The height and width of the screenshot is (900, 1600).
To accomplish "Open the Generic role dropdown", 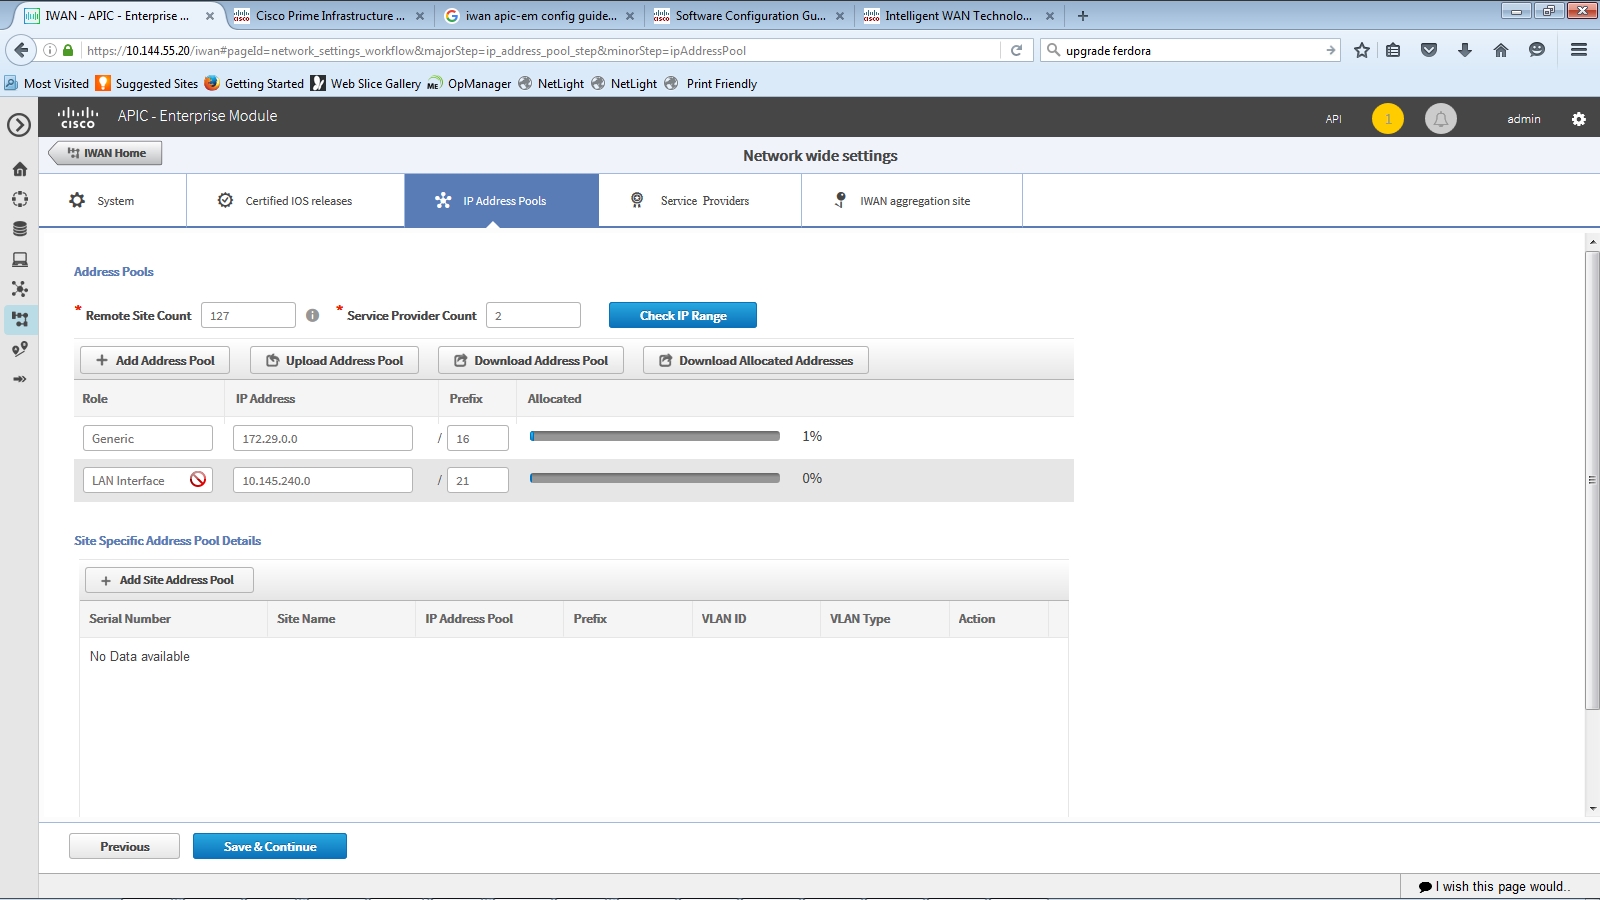I will point(148,438).
